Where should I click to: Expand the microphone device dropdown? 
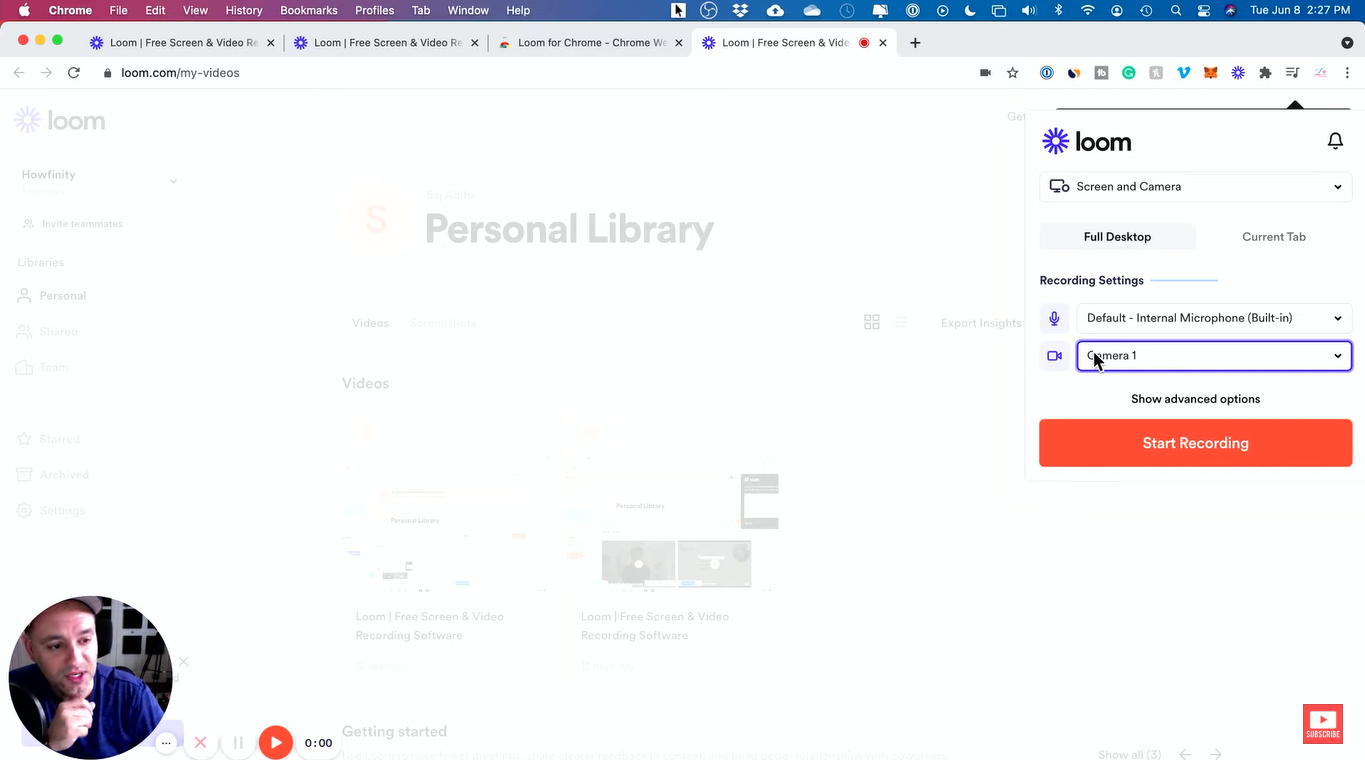[x=1337, y=318]
